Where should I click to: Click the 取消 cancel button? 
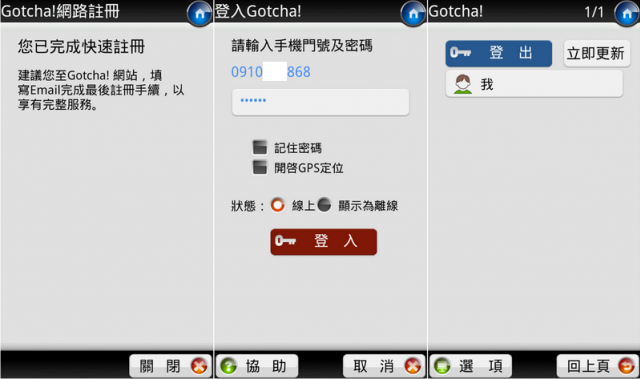384,366
